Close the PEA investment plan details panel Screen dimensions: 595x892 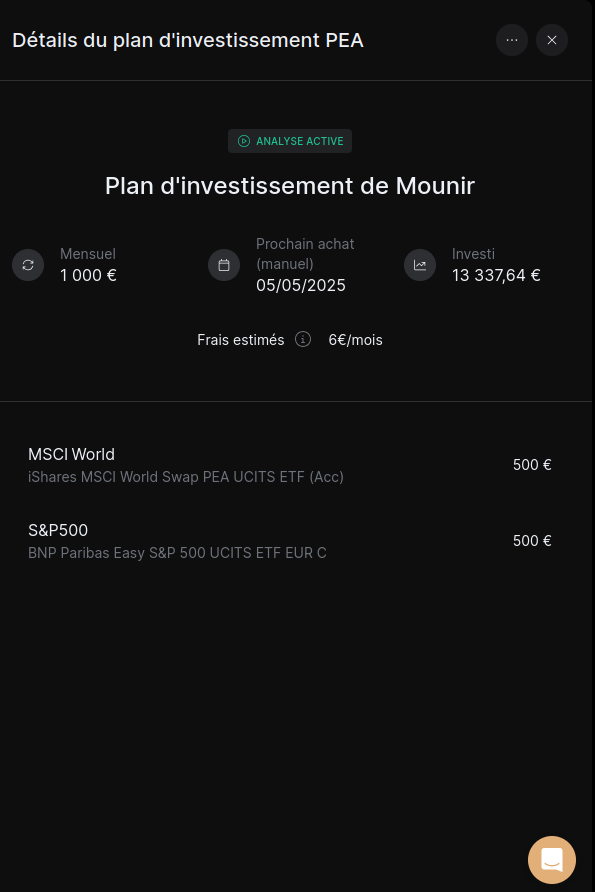coord(552,40)
